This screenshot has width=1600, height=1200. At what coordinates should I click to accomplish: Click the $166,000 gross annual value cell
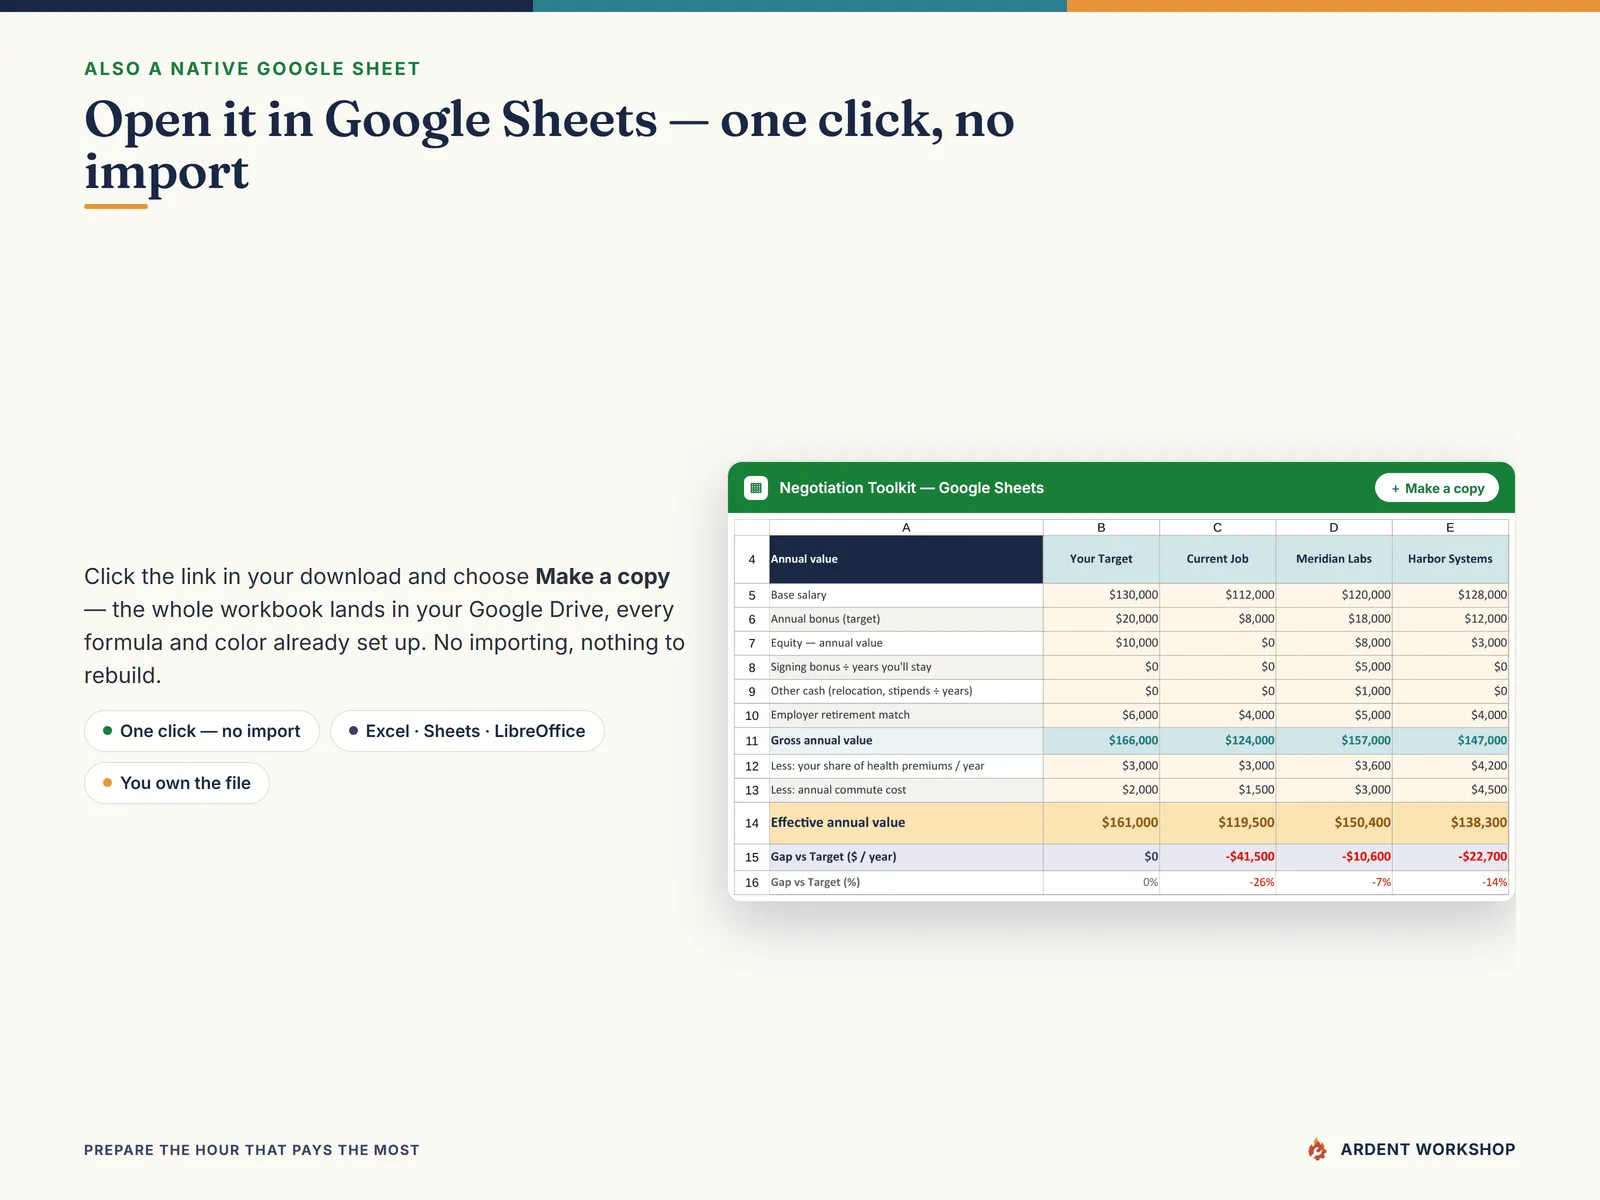pyautogui.click(x=1101, y=741)
